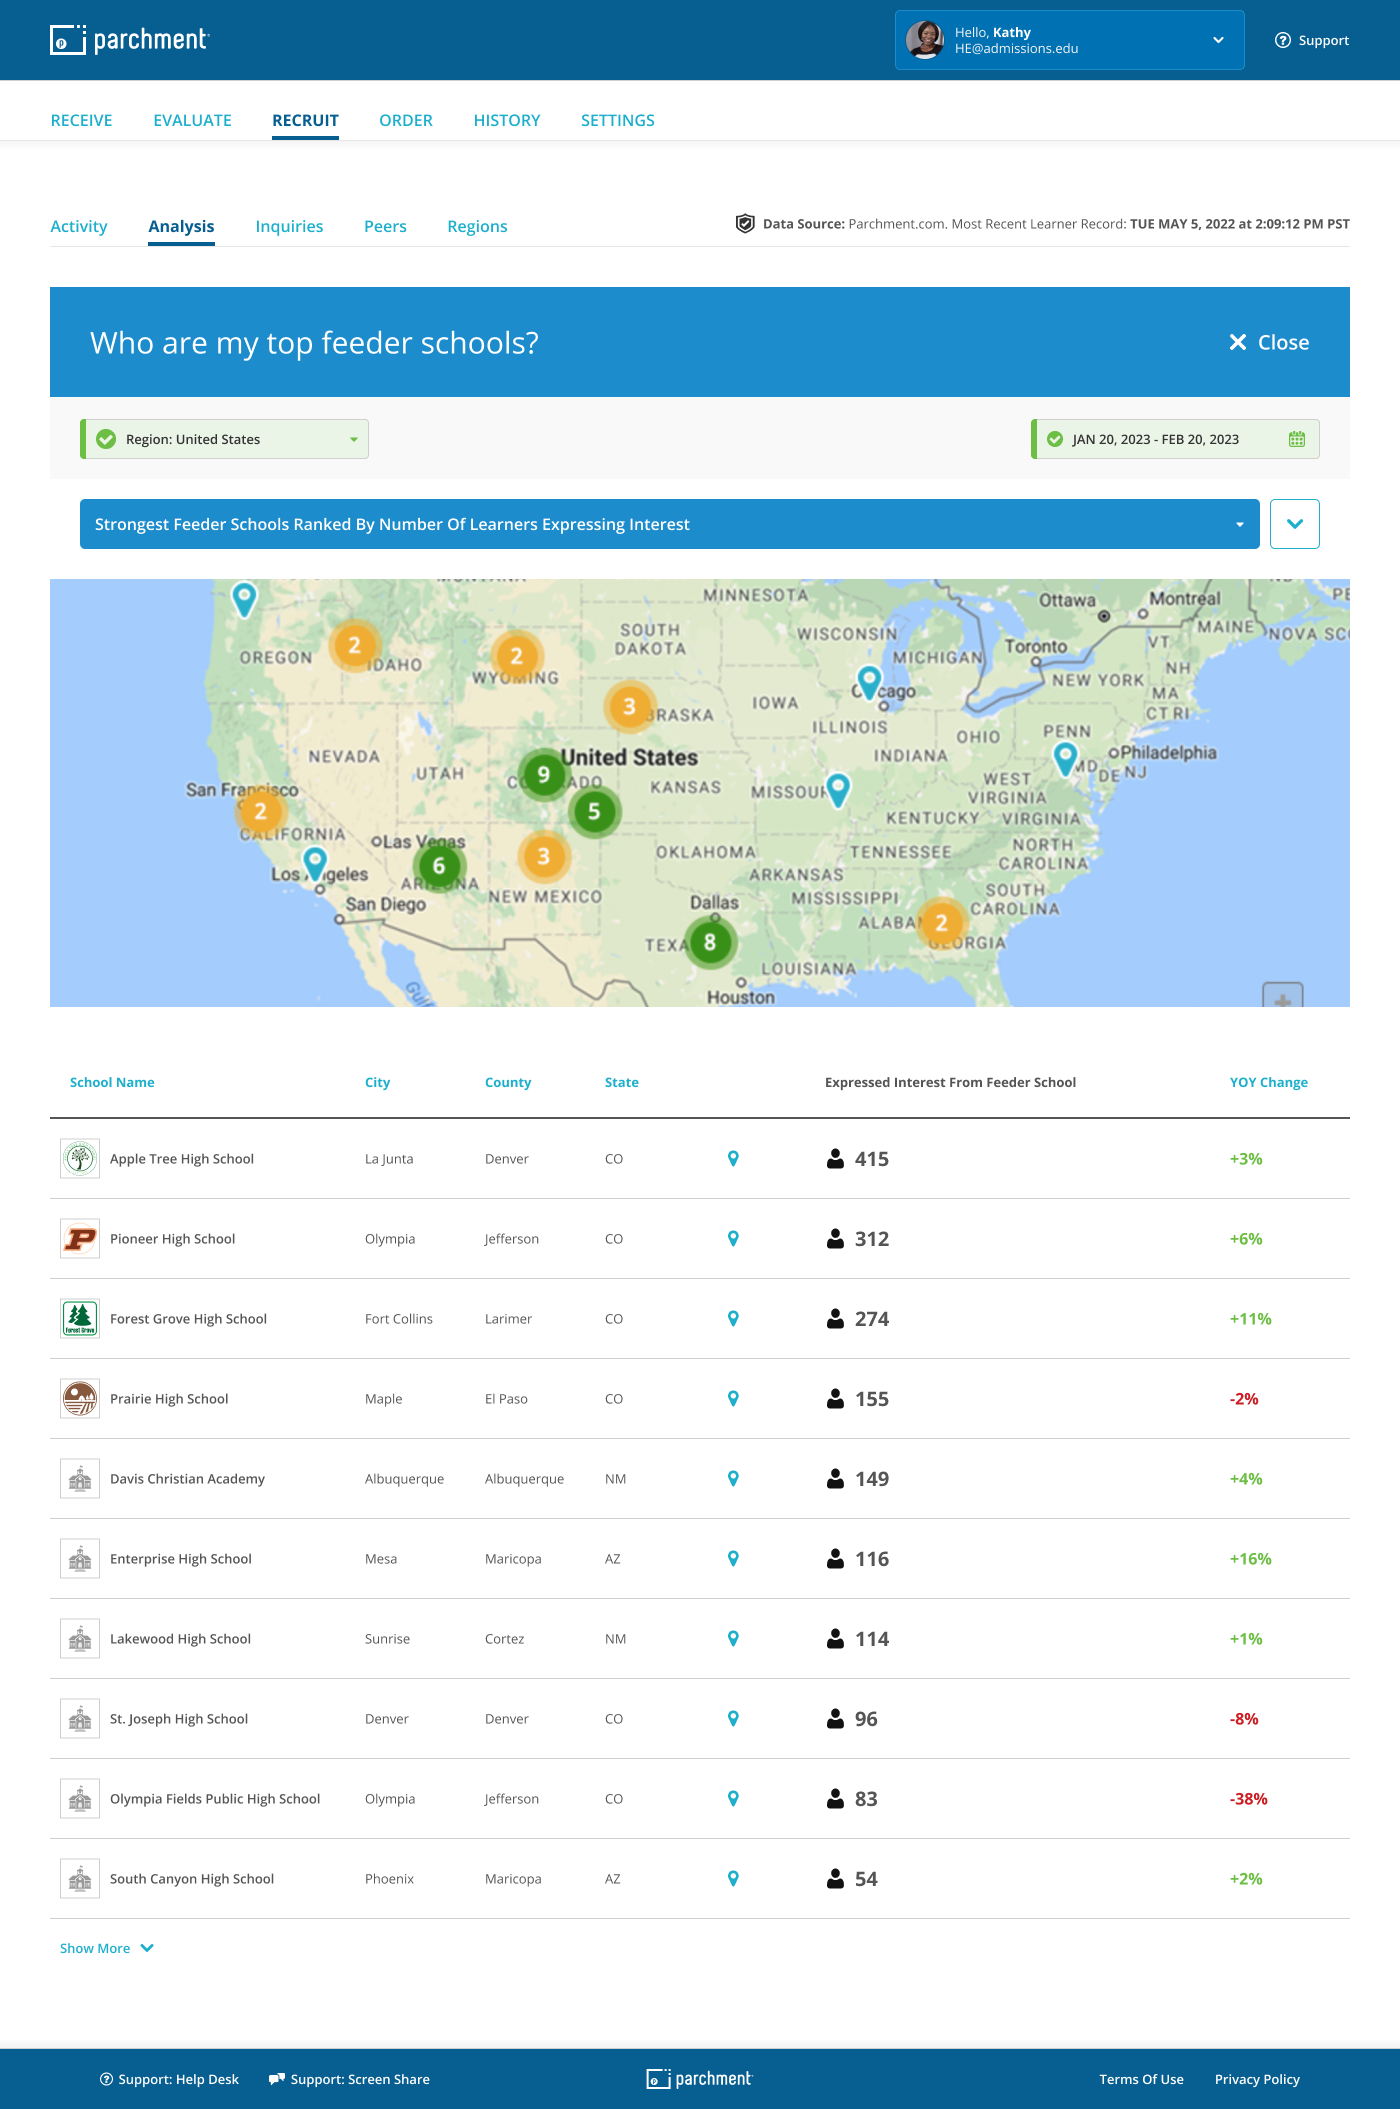Click the green cluster marker numbered 9
1400x2109 pixels.
[543, 775]
